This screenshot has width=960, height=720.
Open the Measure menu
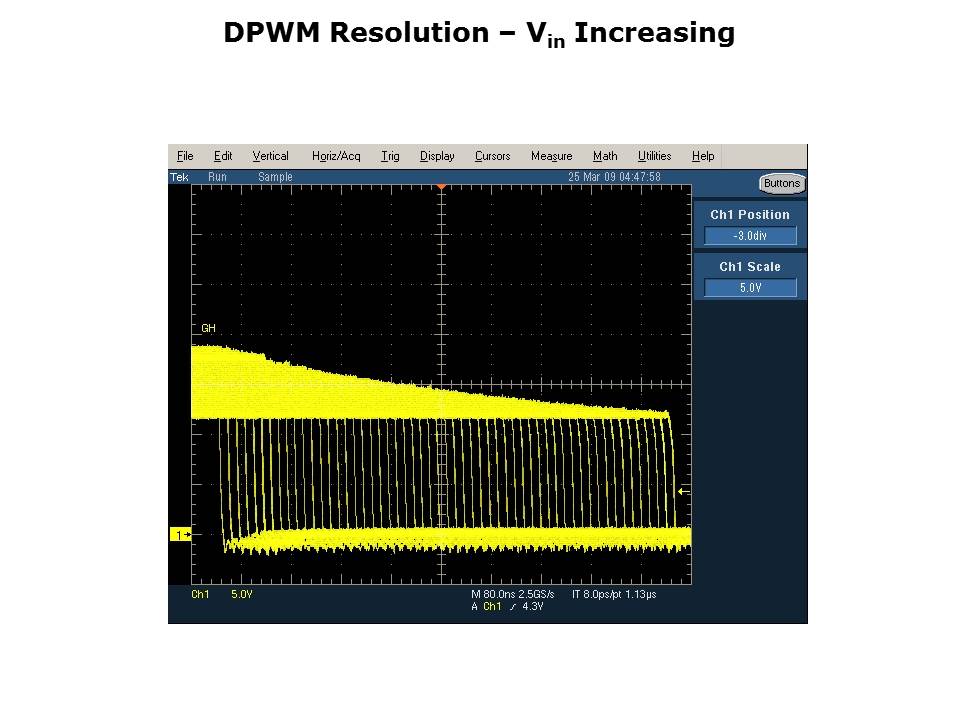551,156
